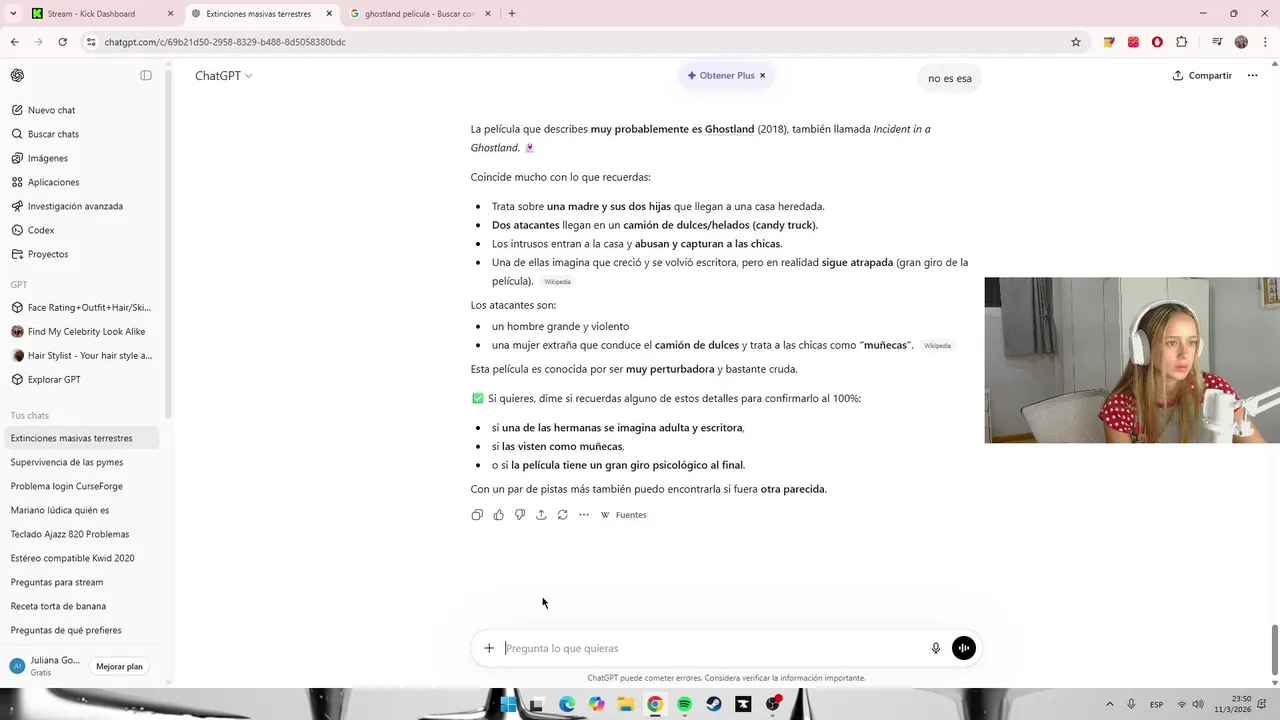
Task: Click Wikipedia citation after película
Action: coord(557,282)
